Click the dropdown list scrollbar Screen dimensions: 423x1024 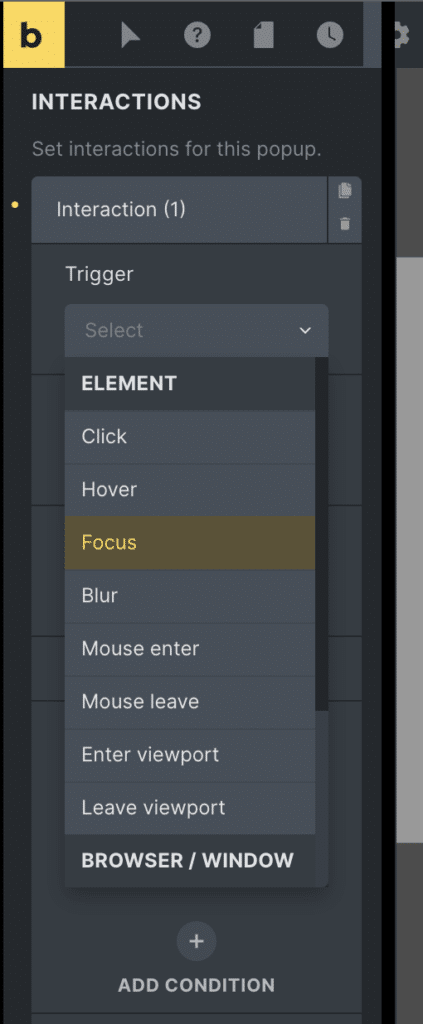point(322,534)
